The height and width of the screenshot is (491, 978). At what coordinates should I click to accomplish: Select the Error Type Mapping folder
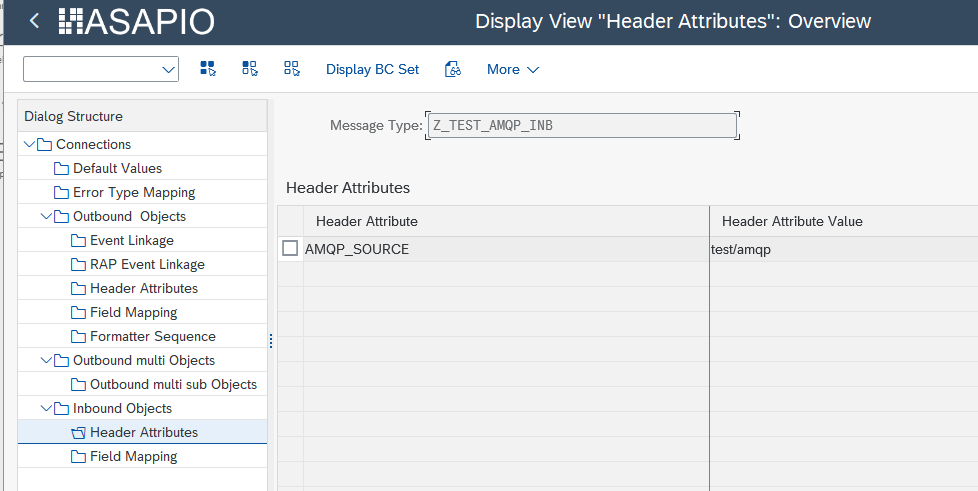point(134,192)
